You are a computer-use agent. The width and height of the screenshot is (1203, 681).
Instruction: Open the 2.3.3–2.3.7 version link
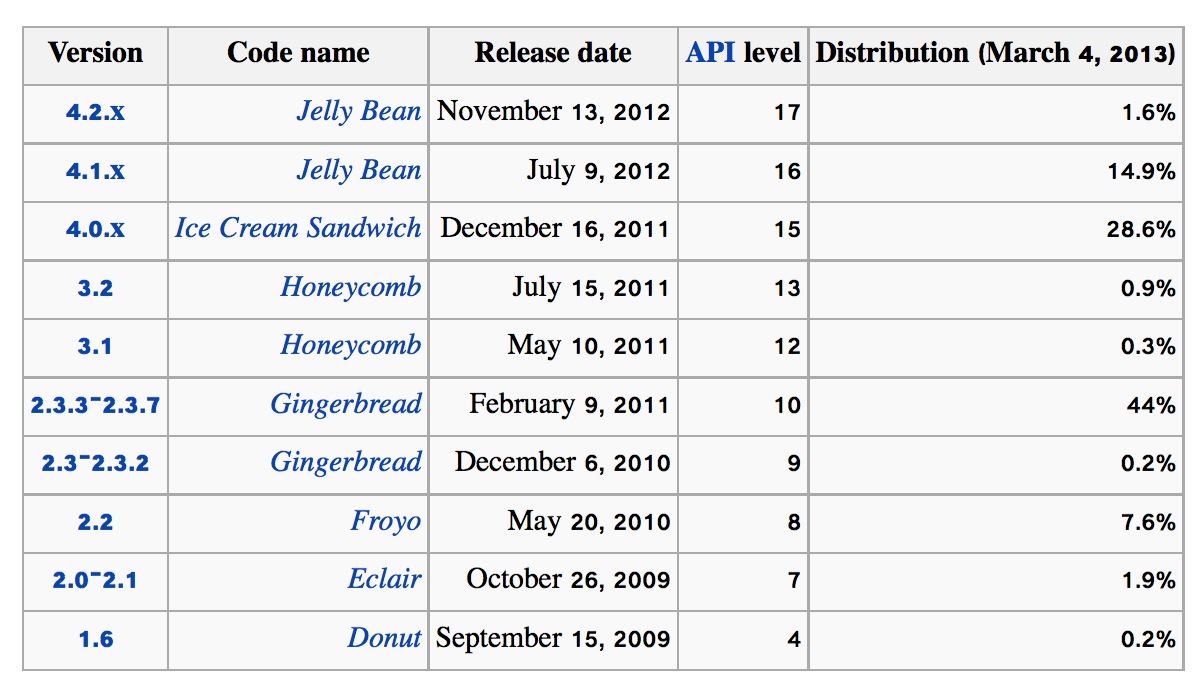[x=96, y=405]
